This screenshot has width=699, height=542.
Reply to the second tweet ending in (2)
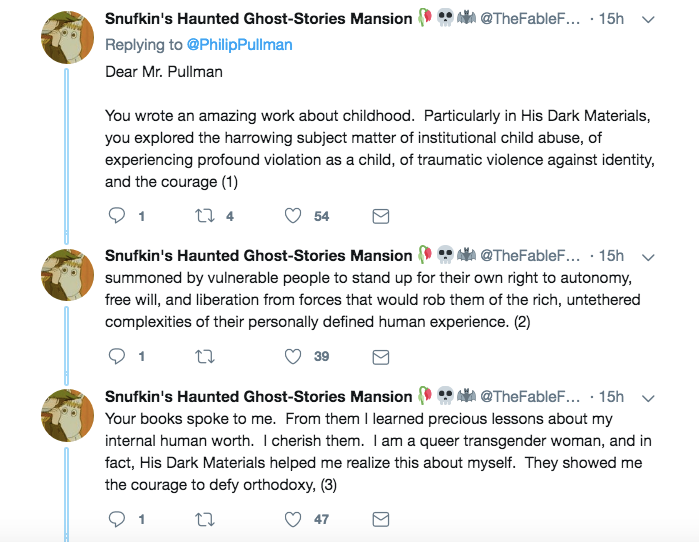116,356
